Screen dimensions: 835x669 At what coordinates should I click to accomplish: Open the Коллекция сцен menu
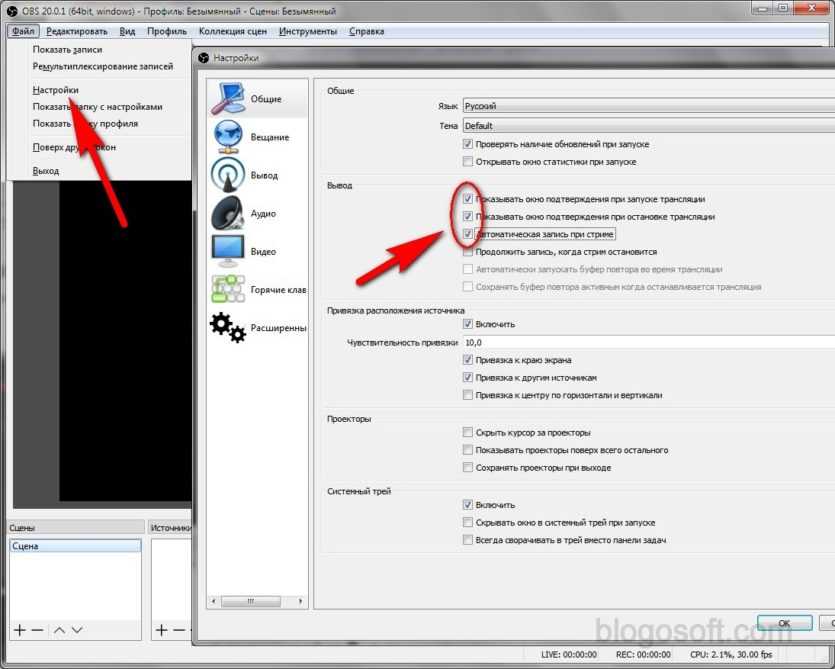232,31
